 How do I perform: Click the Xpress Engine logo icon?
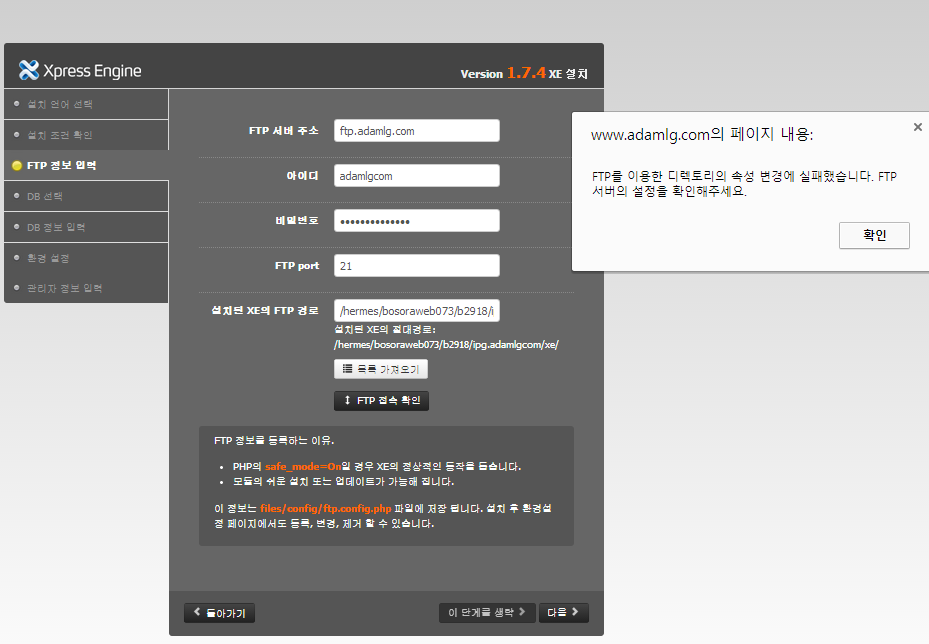tap(27, 69)
